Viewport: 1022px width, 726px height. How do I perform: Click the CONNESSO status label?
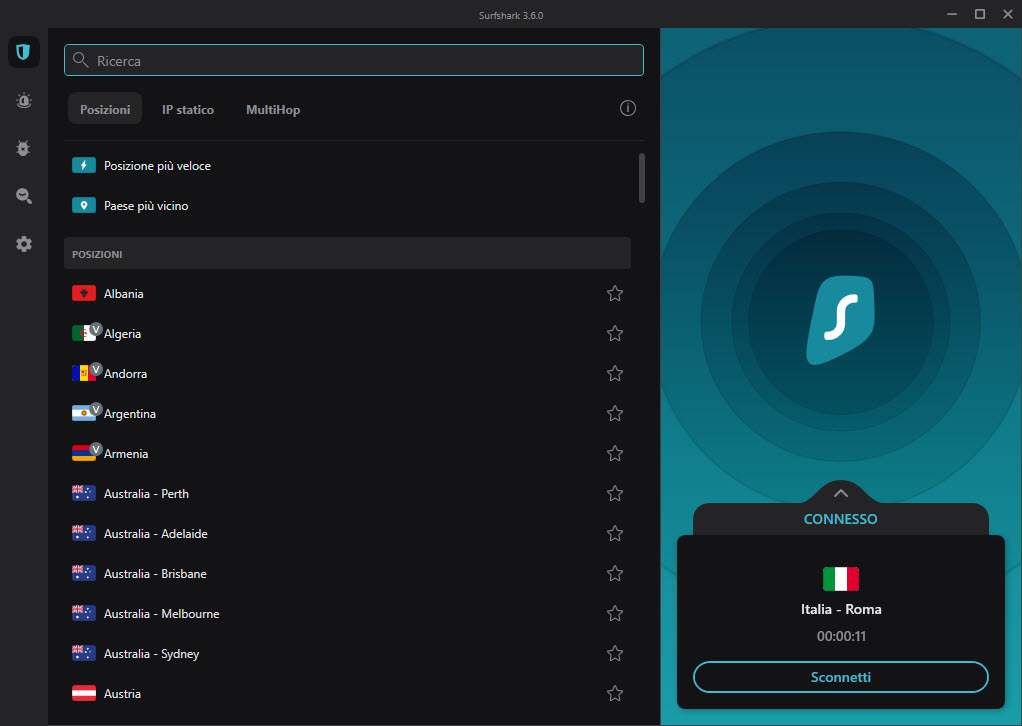[x=841, y=519]
